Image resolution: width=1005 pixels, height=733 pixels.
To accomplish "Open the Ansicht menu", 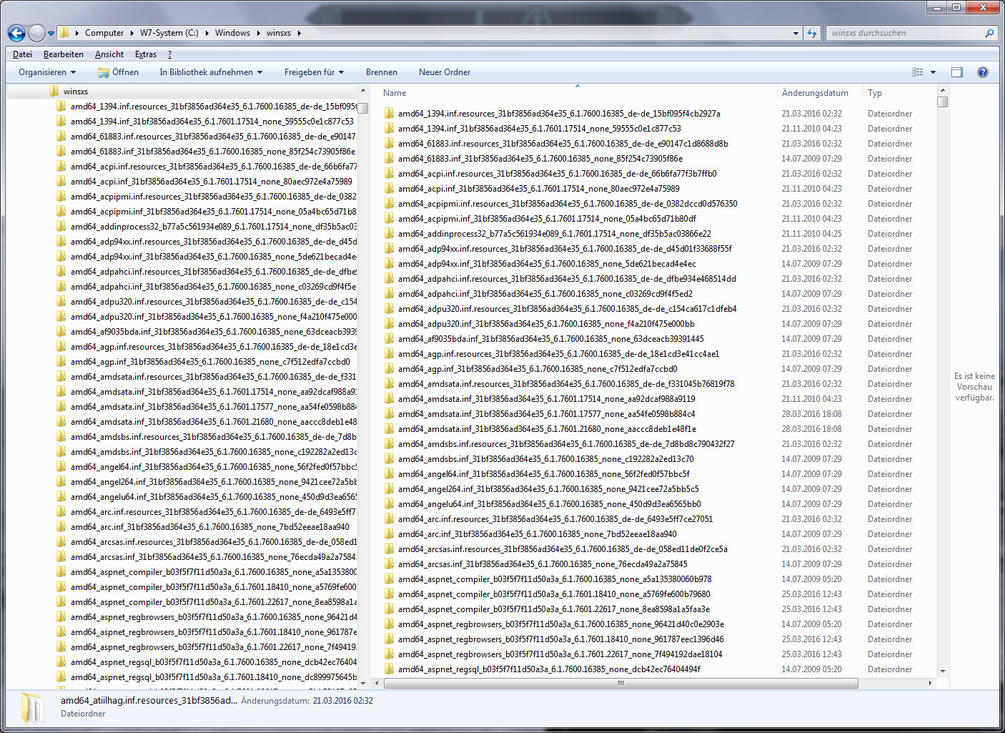I will 109,54.
